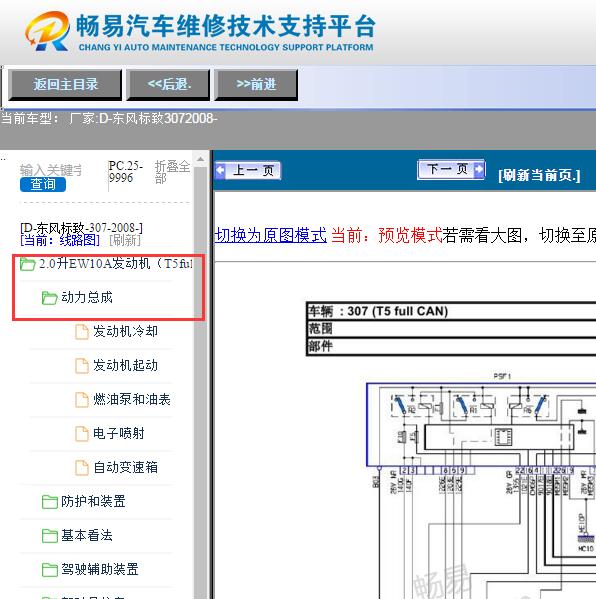Open 发动机冷却 wiring diagram
The image size is (596, 599).
pyautogui.click(x=126, y=331)
